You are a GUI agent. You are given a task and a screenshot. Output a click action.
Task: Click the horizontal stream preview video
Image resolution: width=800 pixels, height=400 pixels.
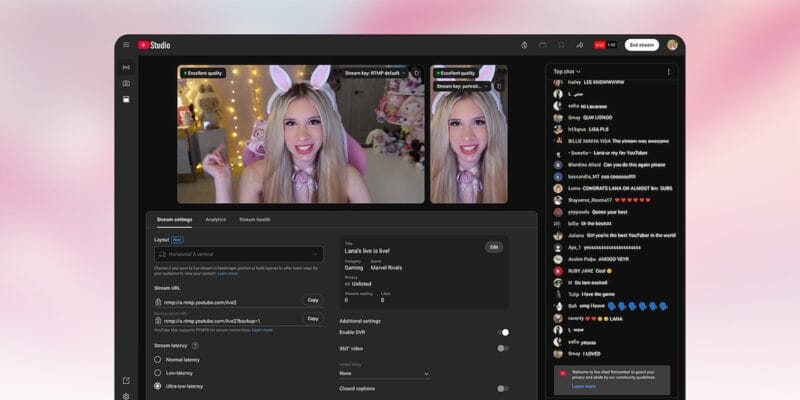point(301,134)
